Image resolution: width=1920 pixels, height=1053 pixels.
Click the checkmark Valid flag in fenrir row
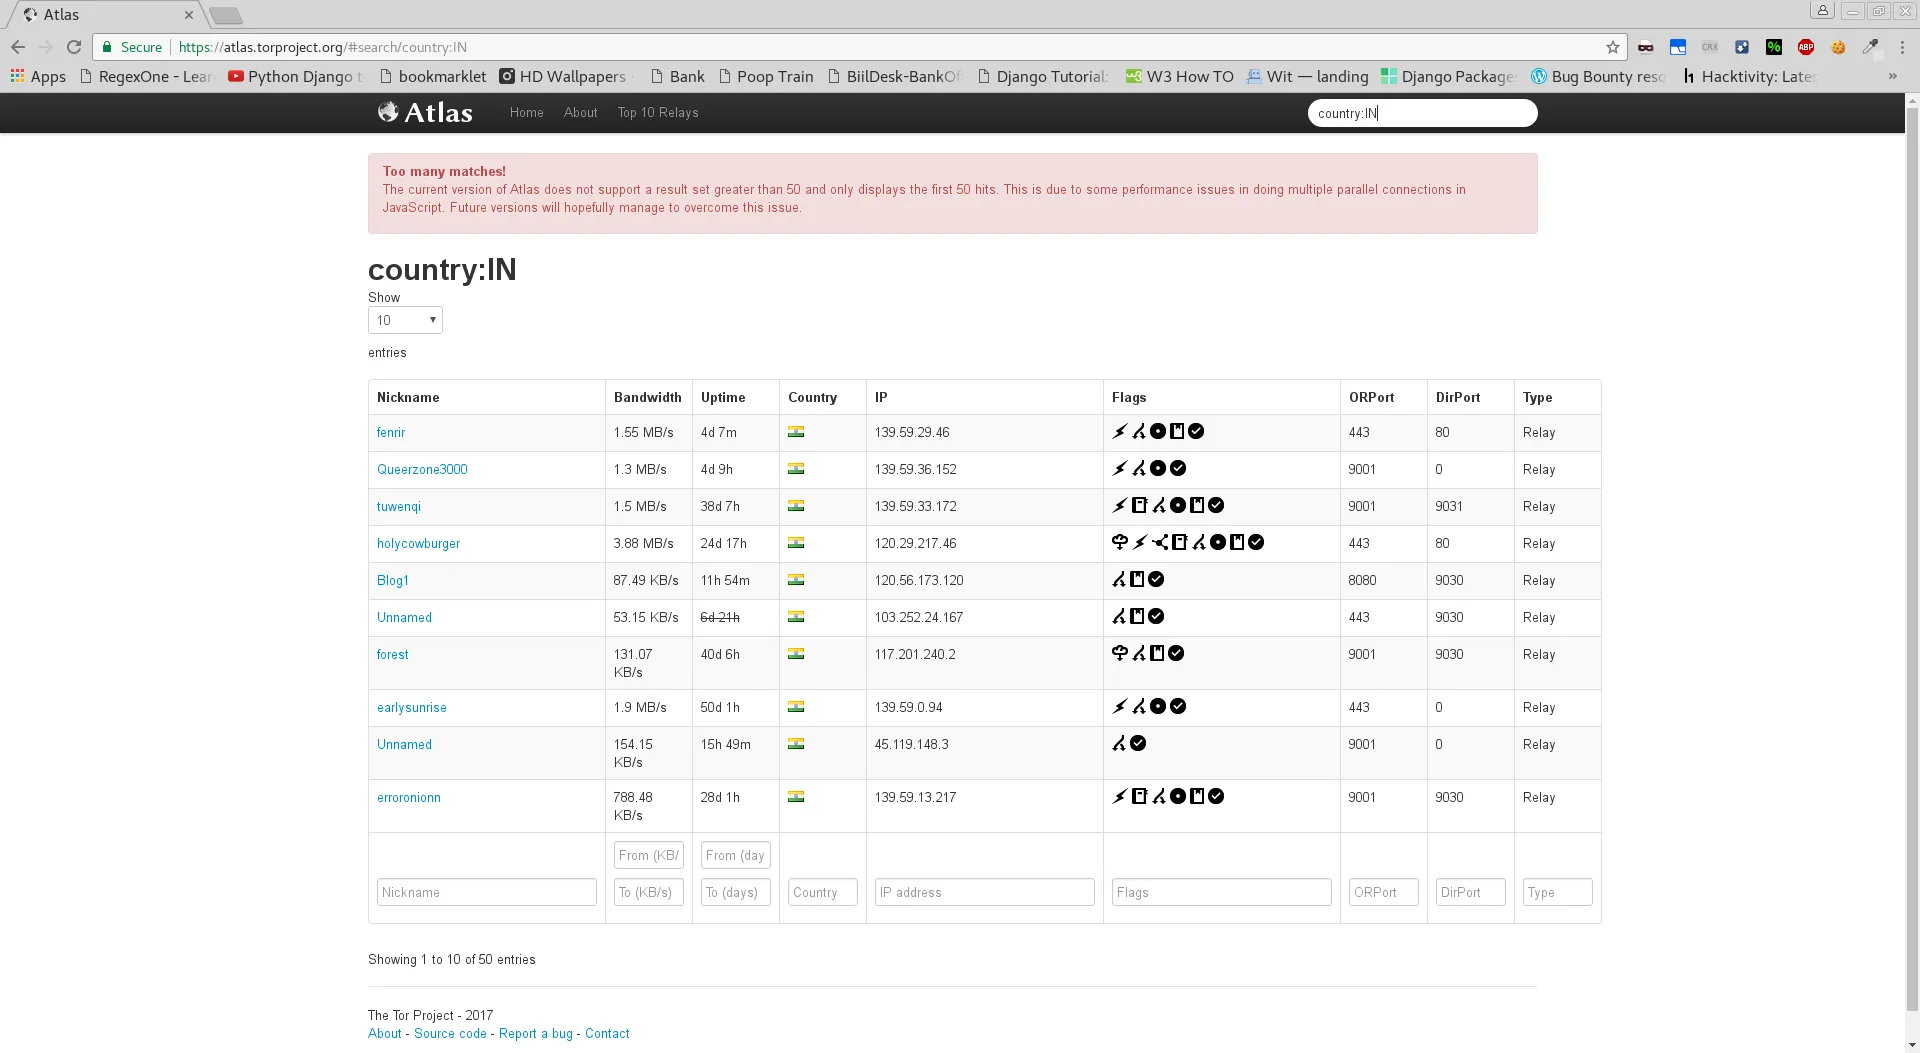1196,432
